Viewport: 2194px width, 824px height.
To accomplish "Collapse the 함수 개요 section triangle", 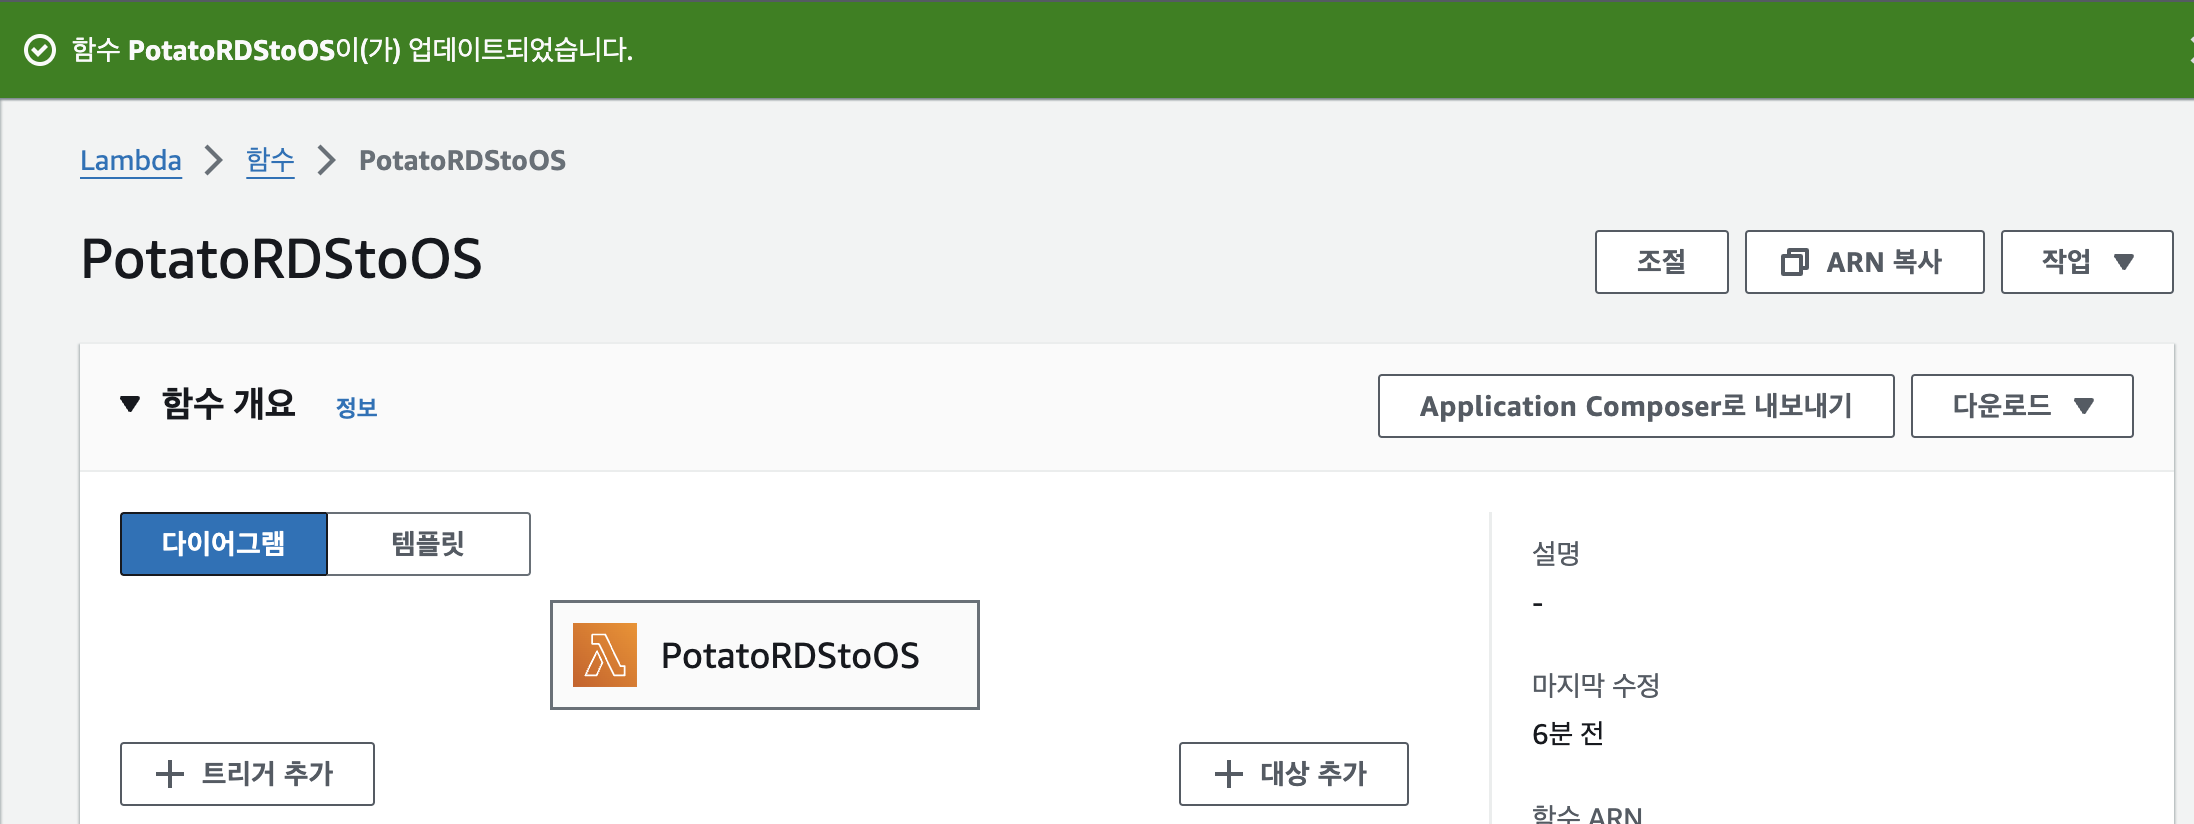I will (x=130, y=404).
